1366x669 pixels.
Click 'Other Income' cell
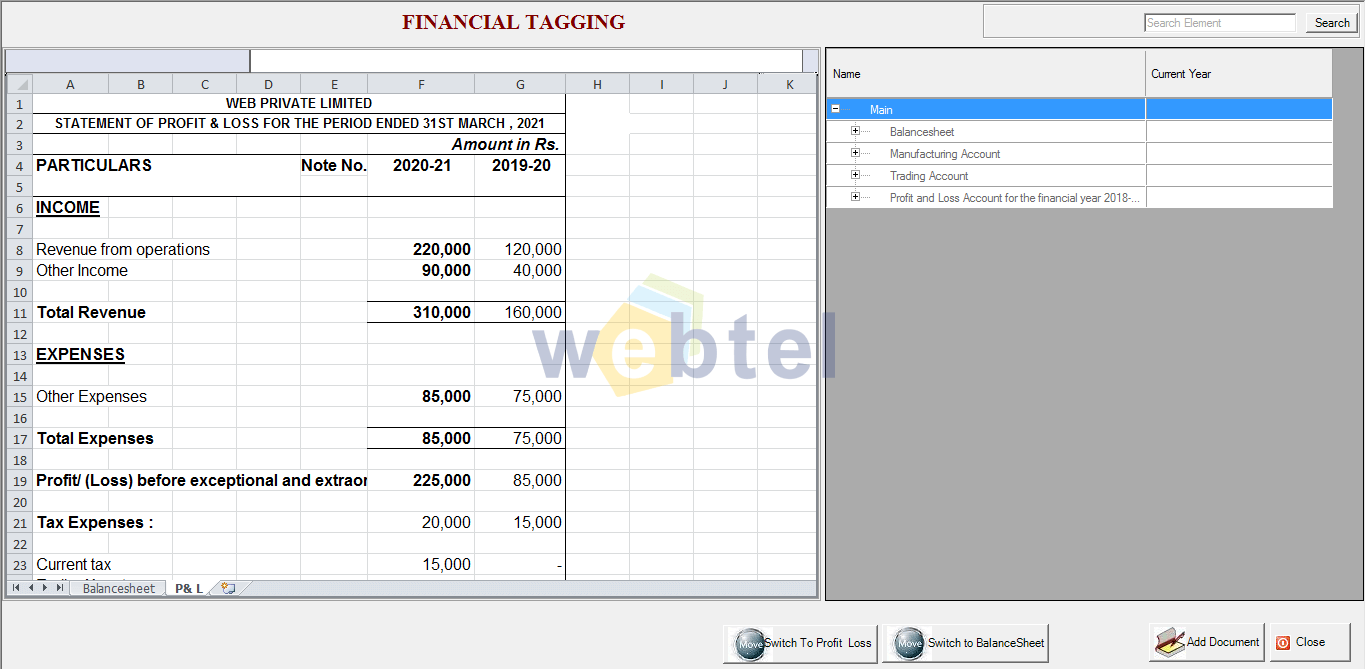(82, 270)
